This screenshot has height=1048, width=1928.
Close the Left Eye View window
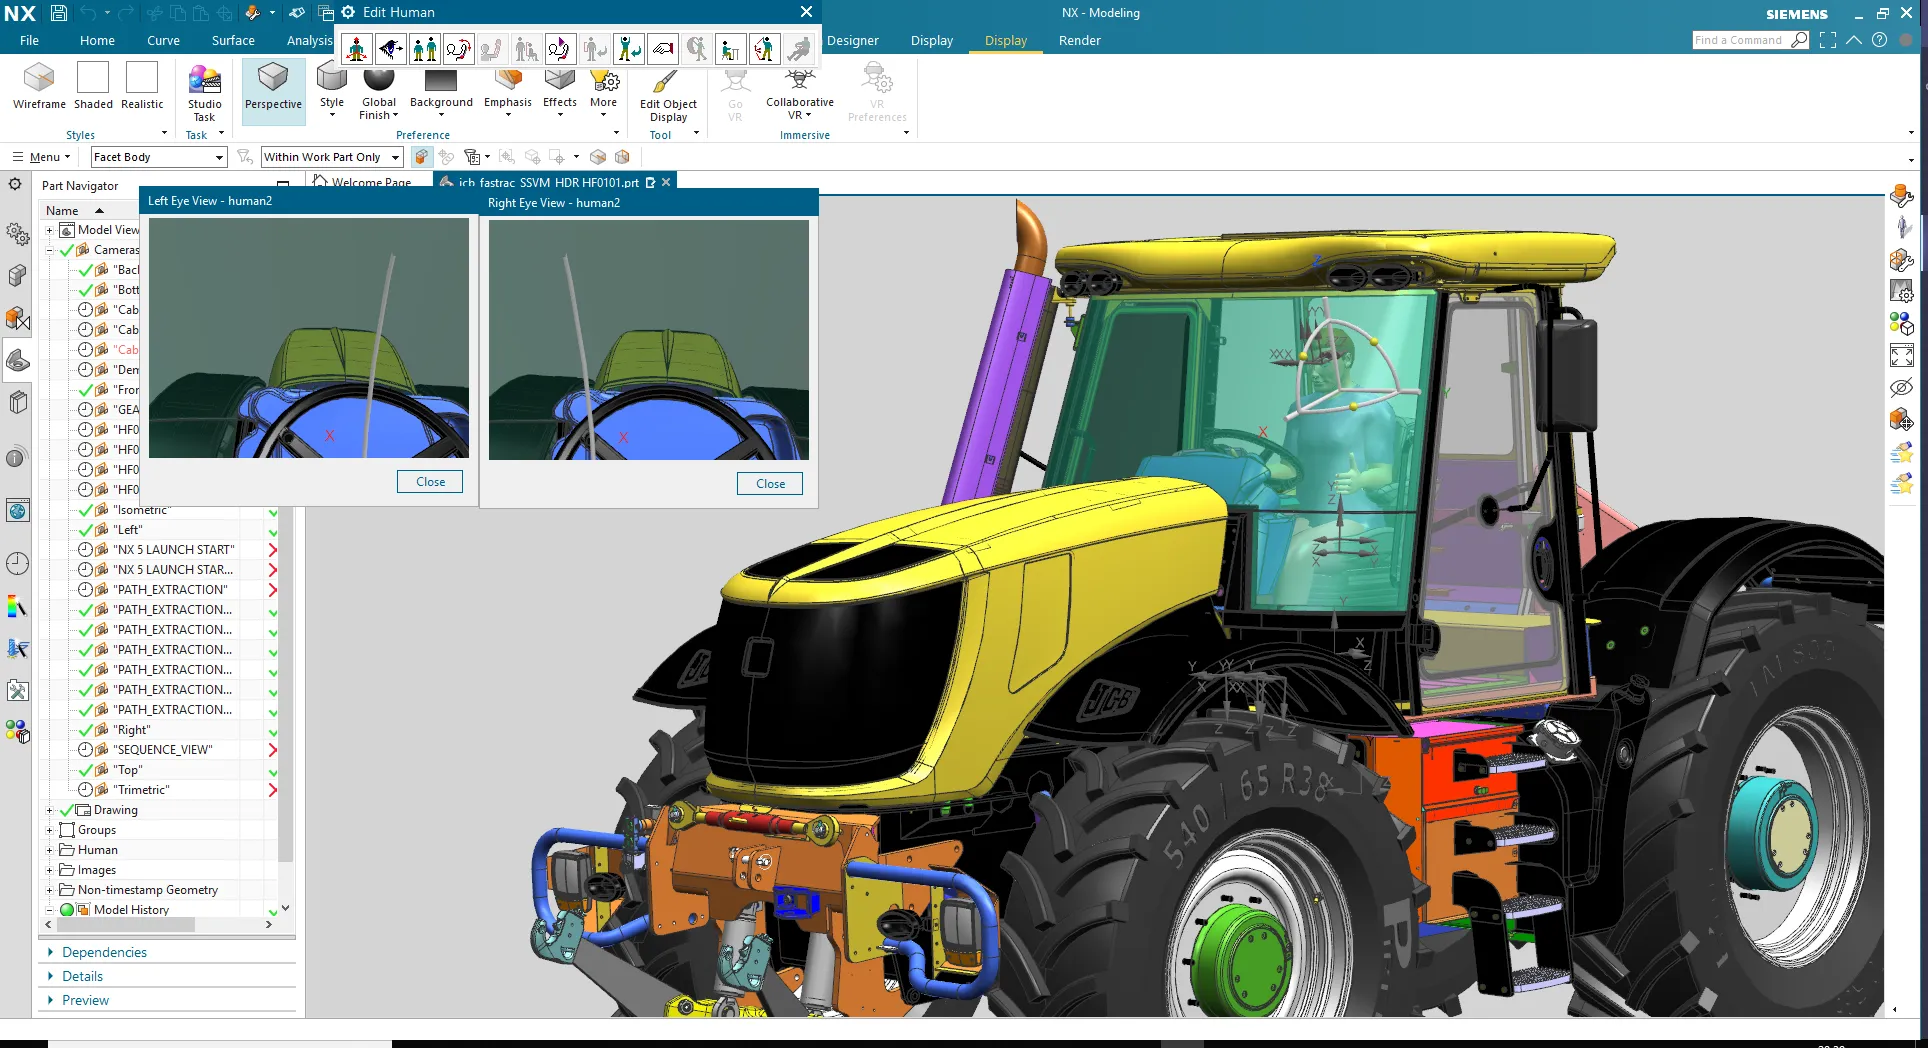[430, 482]
